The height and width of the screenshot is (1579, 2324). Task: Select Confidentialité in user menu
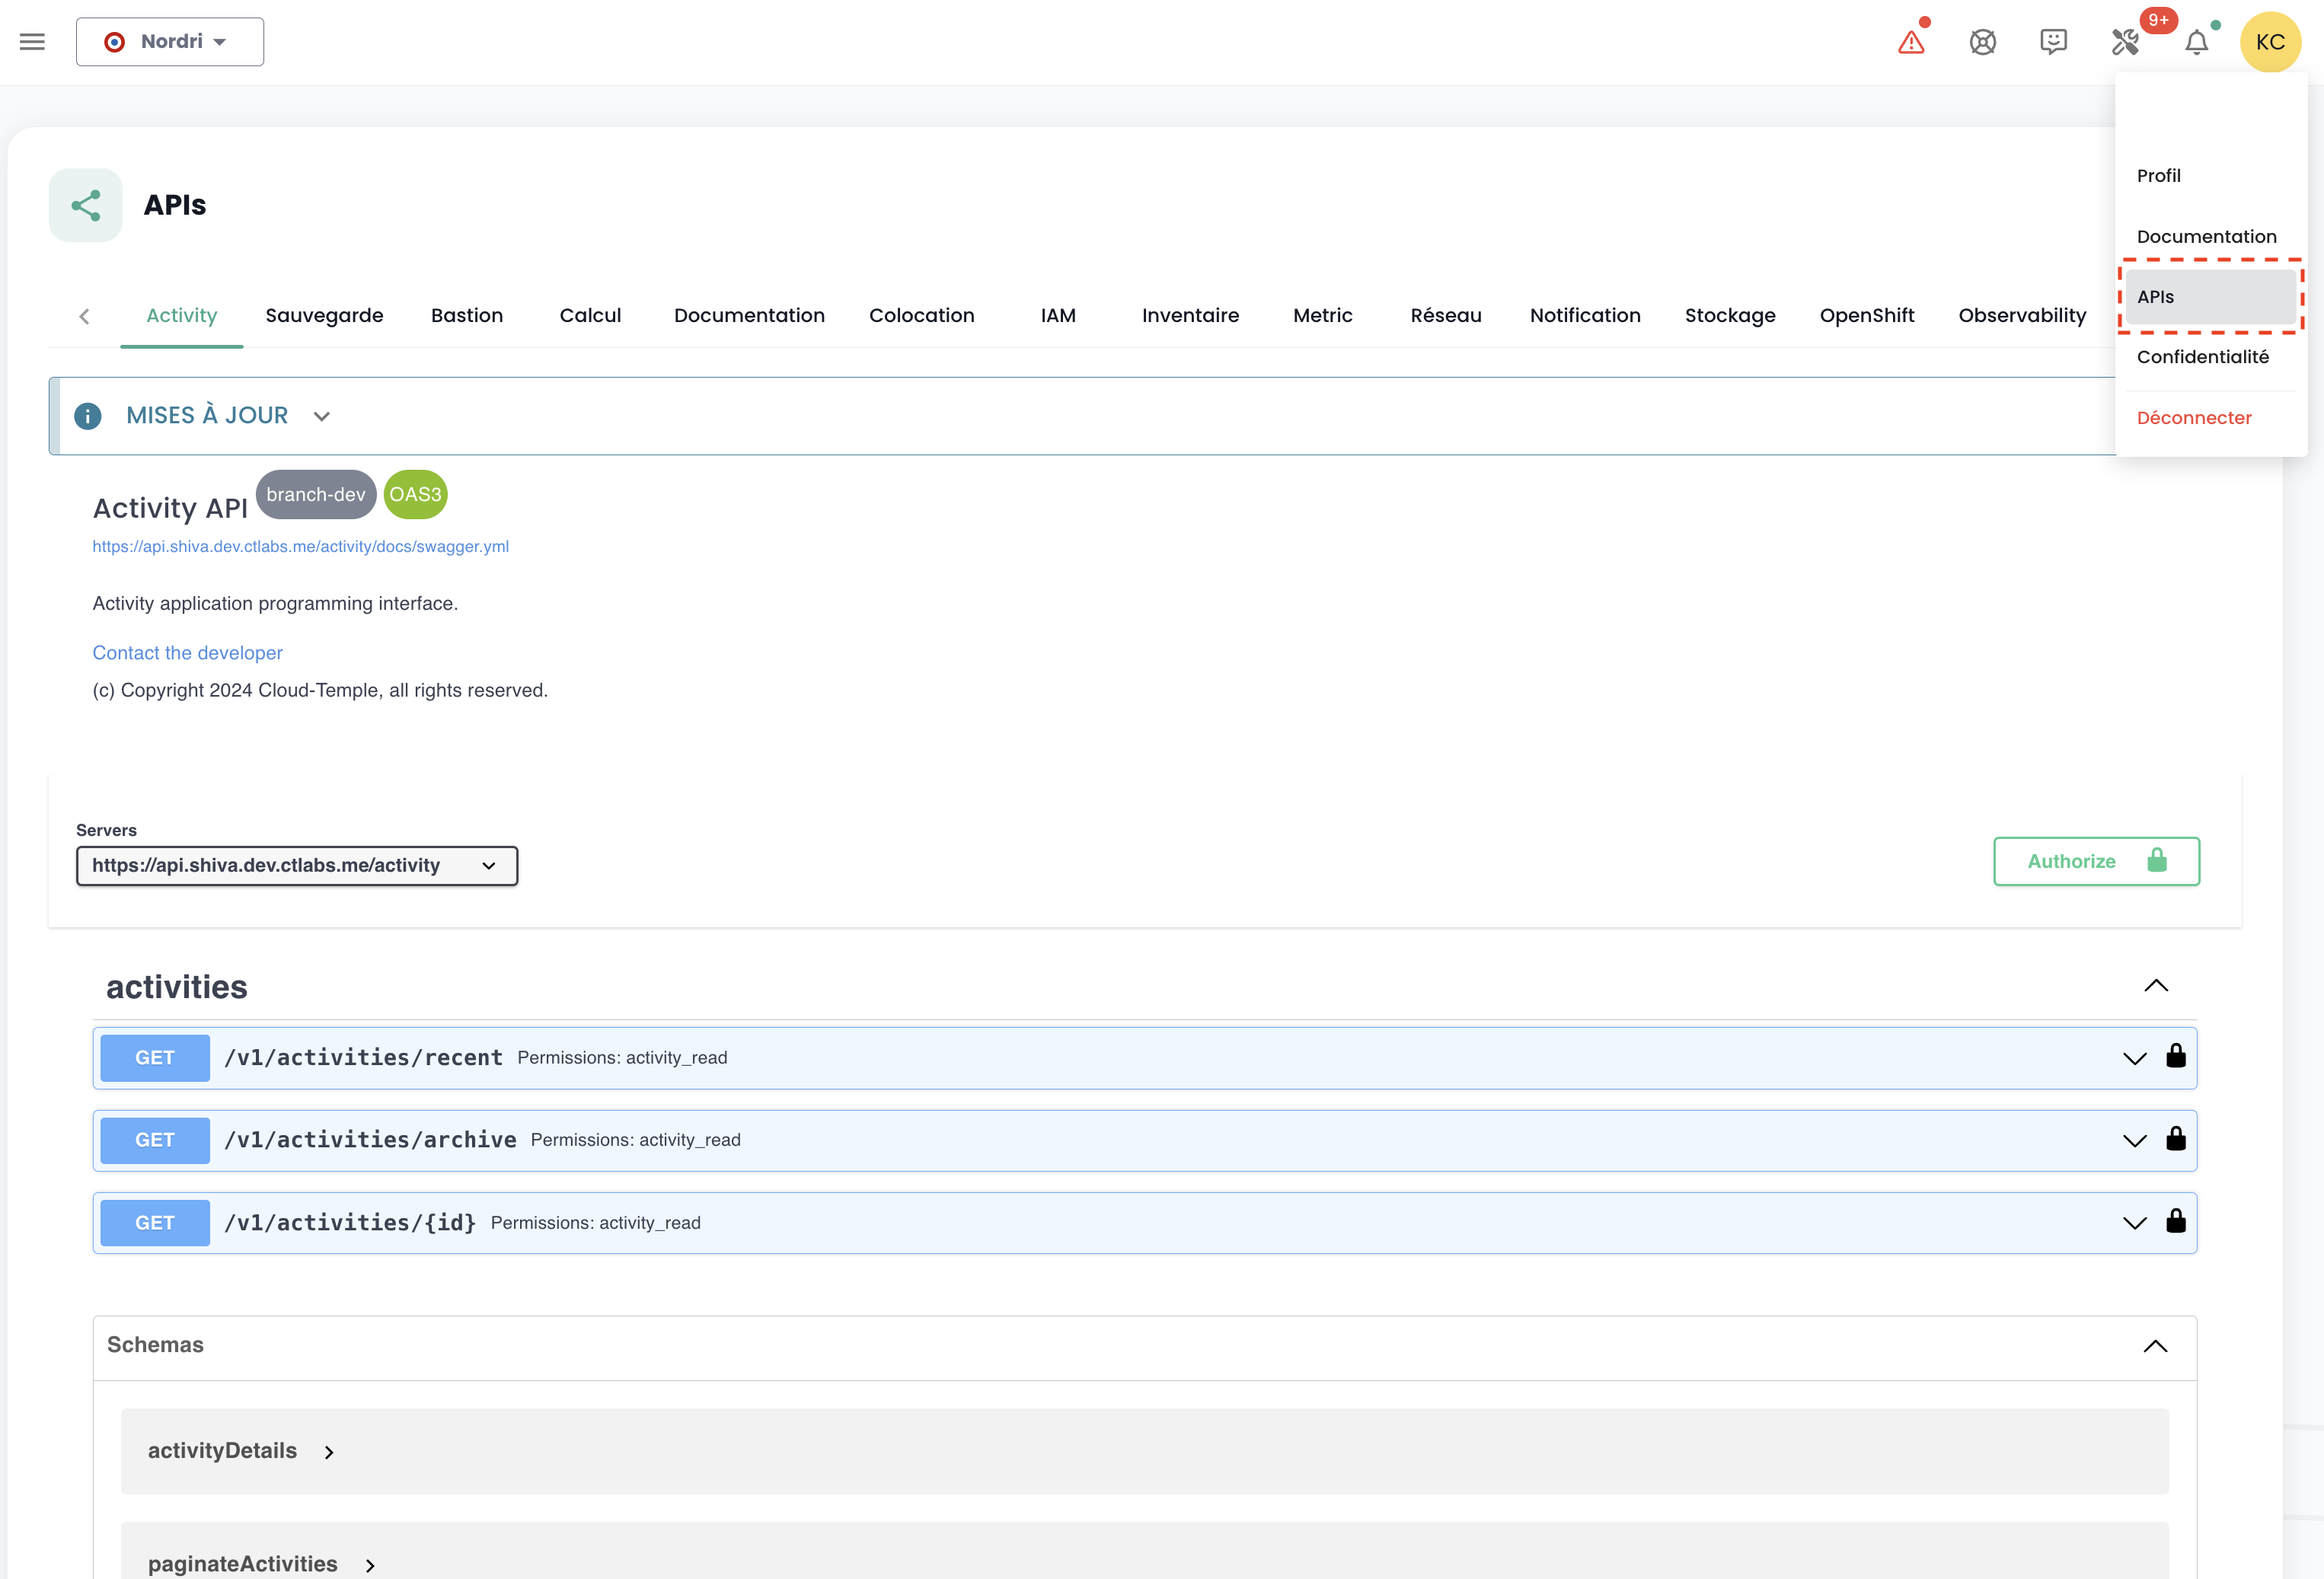click(x=2202, y=357)
